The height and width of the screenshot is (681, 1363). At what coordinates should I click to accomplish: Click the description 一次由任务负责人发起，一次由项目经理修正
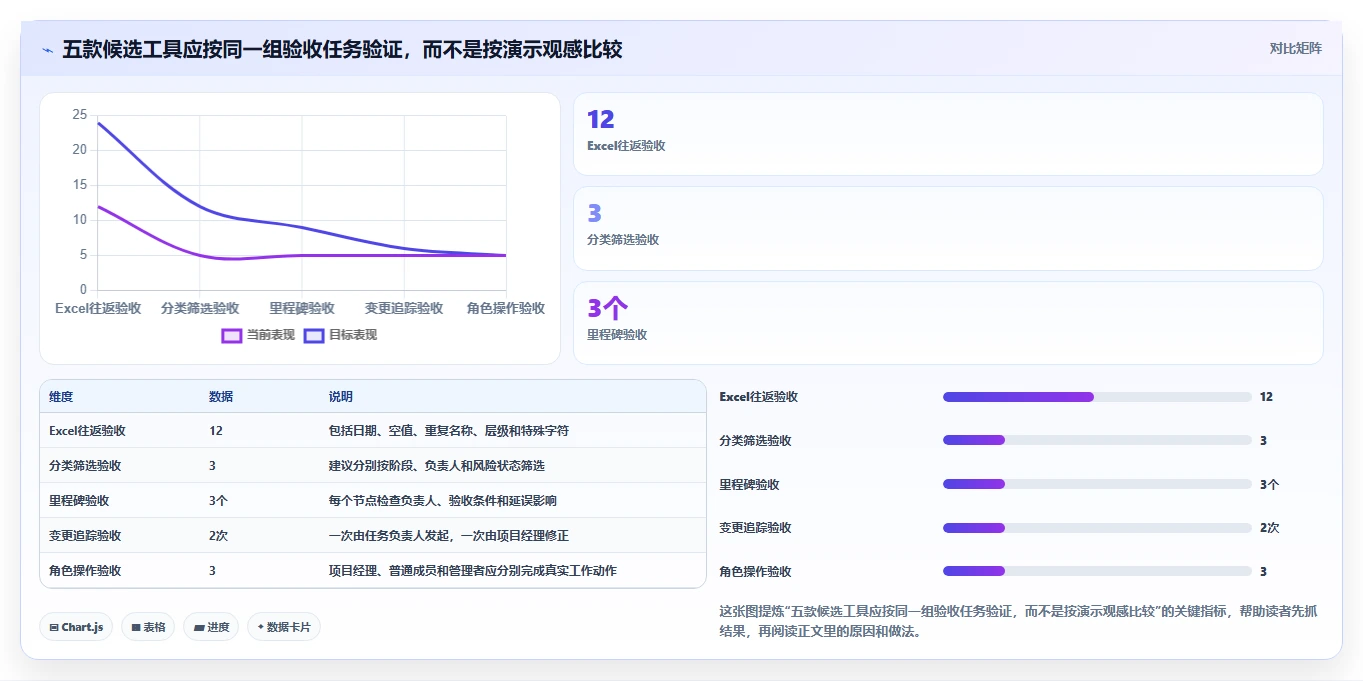[x=449, y=536]
